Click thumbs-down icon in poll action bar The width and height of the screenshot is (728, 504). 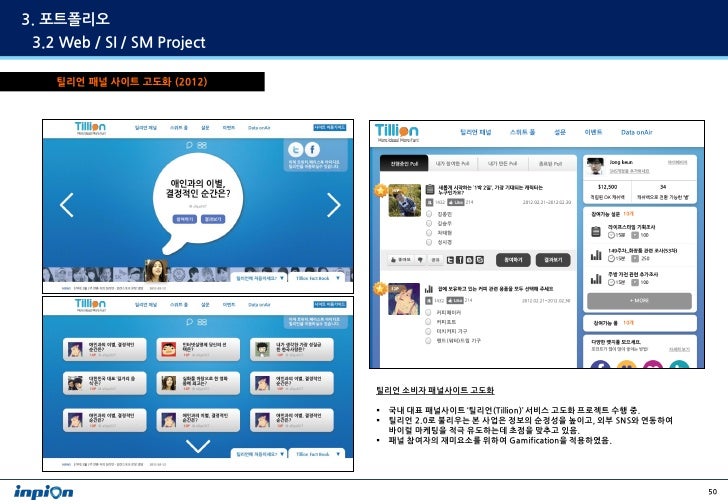(x=420, y=260)
